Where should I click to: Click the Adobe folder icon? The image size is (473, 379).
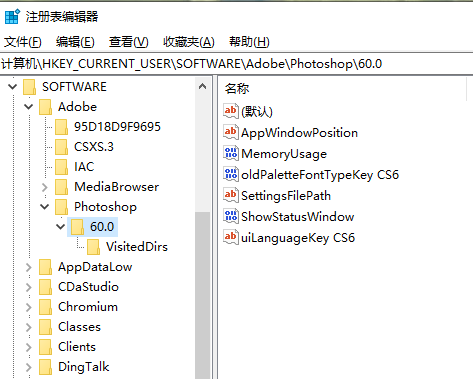(x=45, y=107)
